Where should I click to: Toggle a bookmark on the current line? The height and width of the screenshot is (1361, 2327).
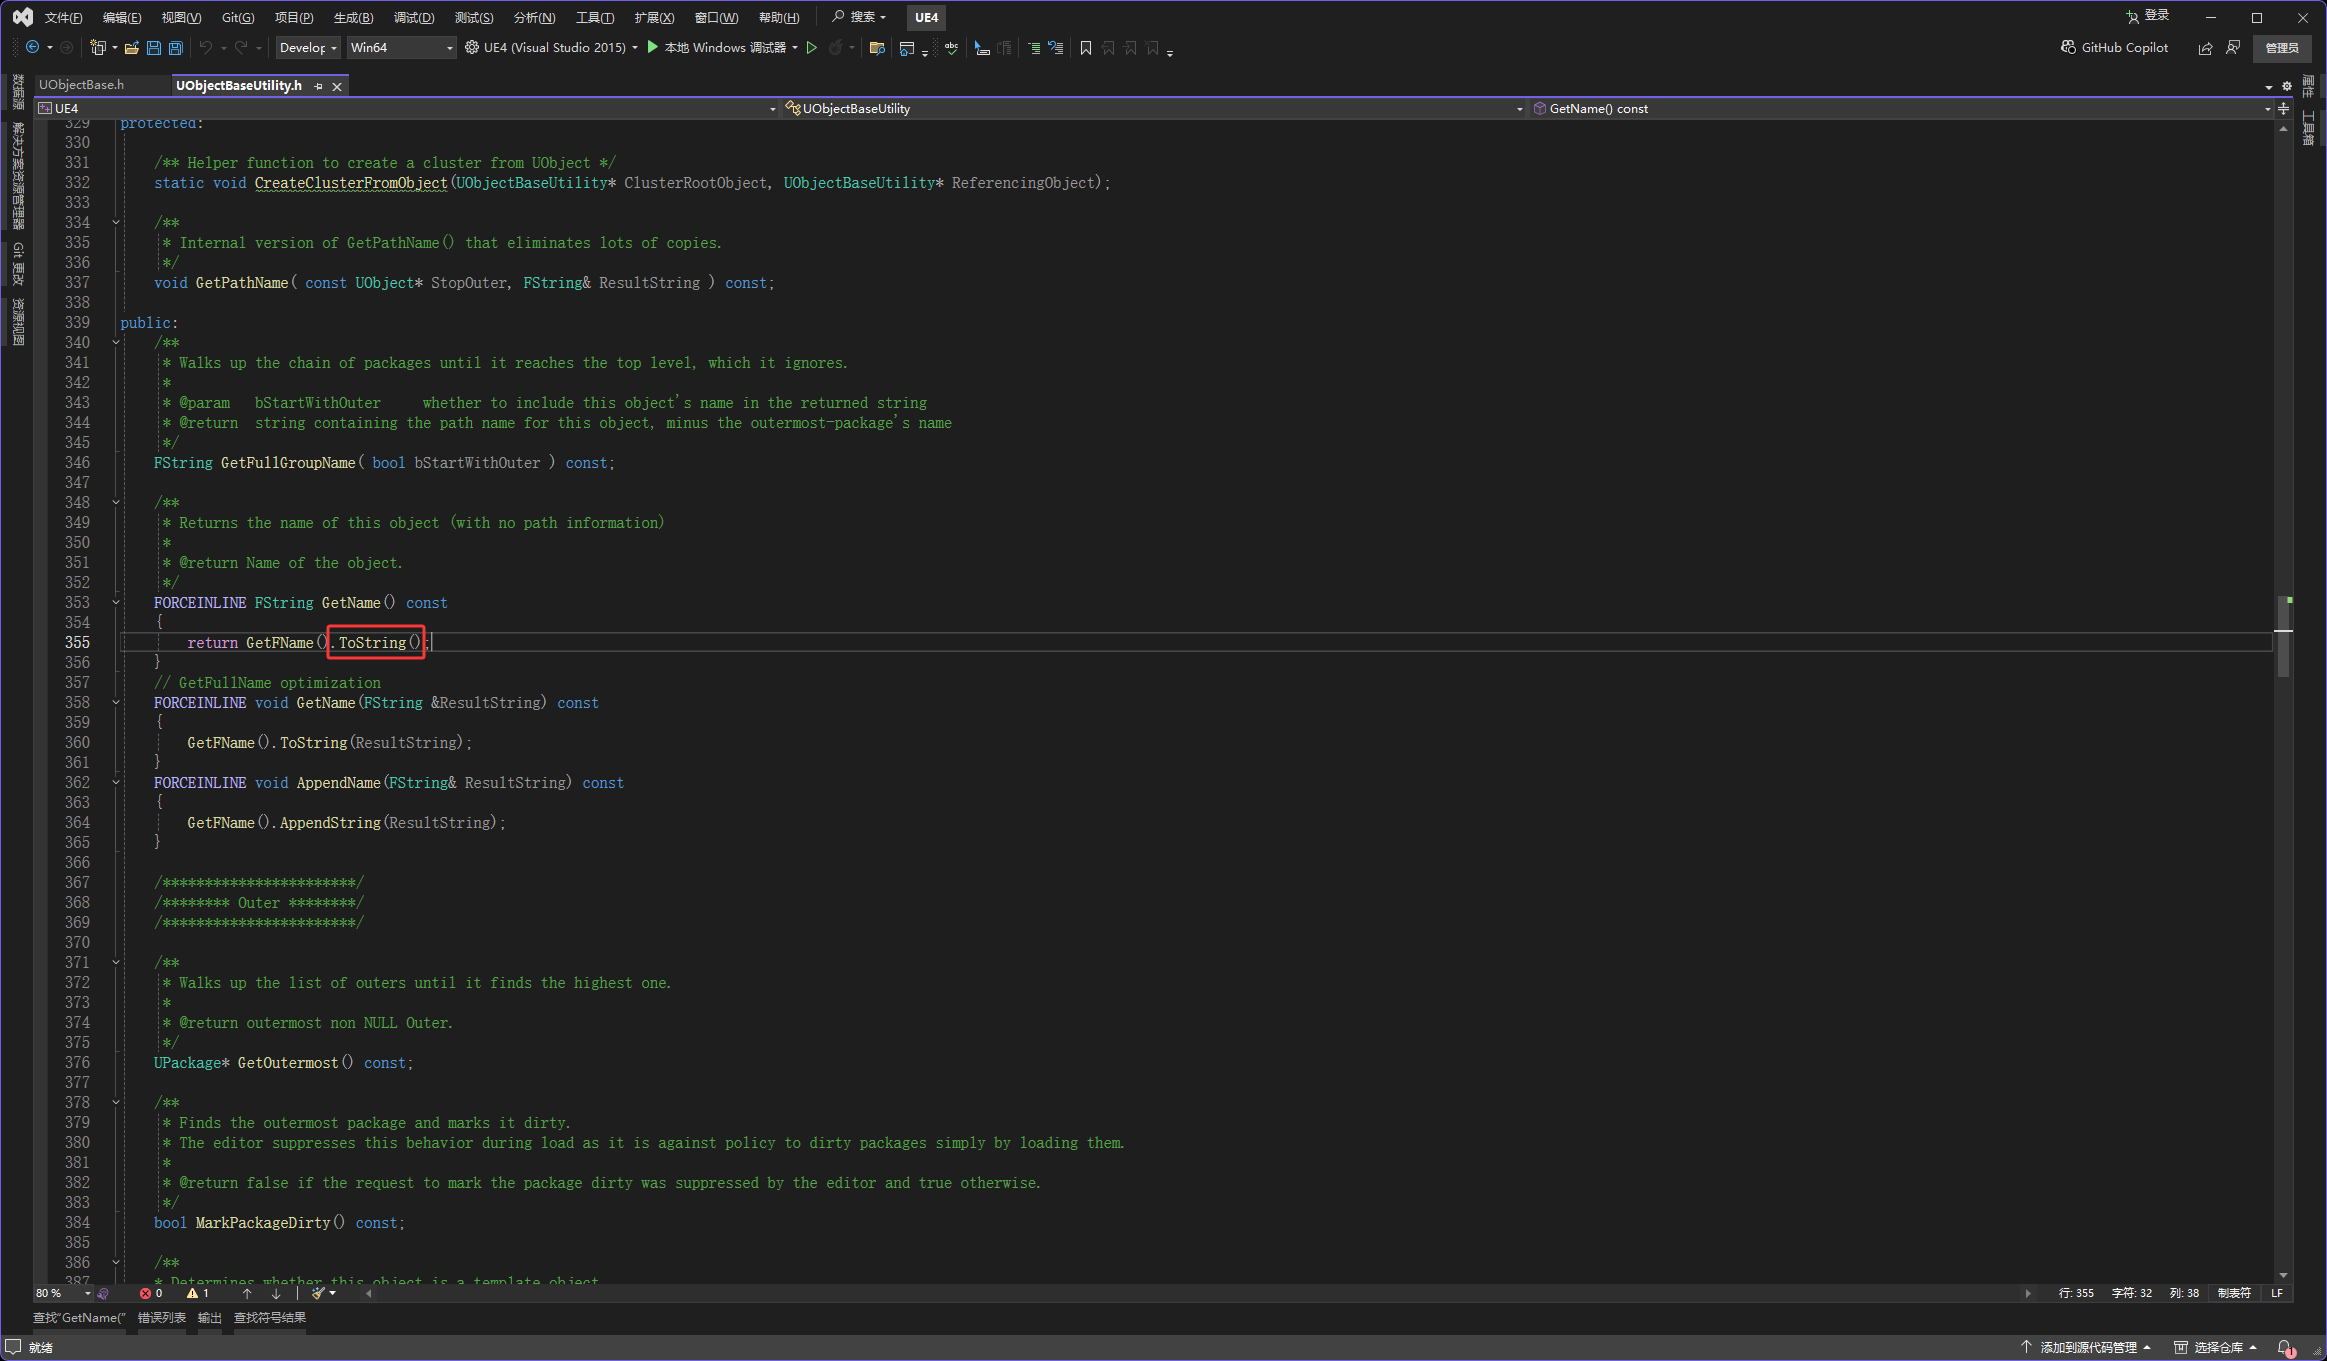click(x=1086, y=48)
